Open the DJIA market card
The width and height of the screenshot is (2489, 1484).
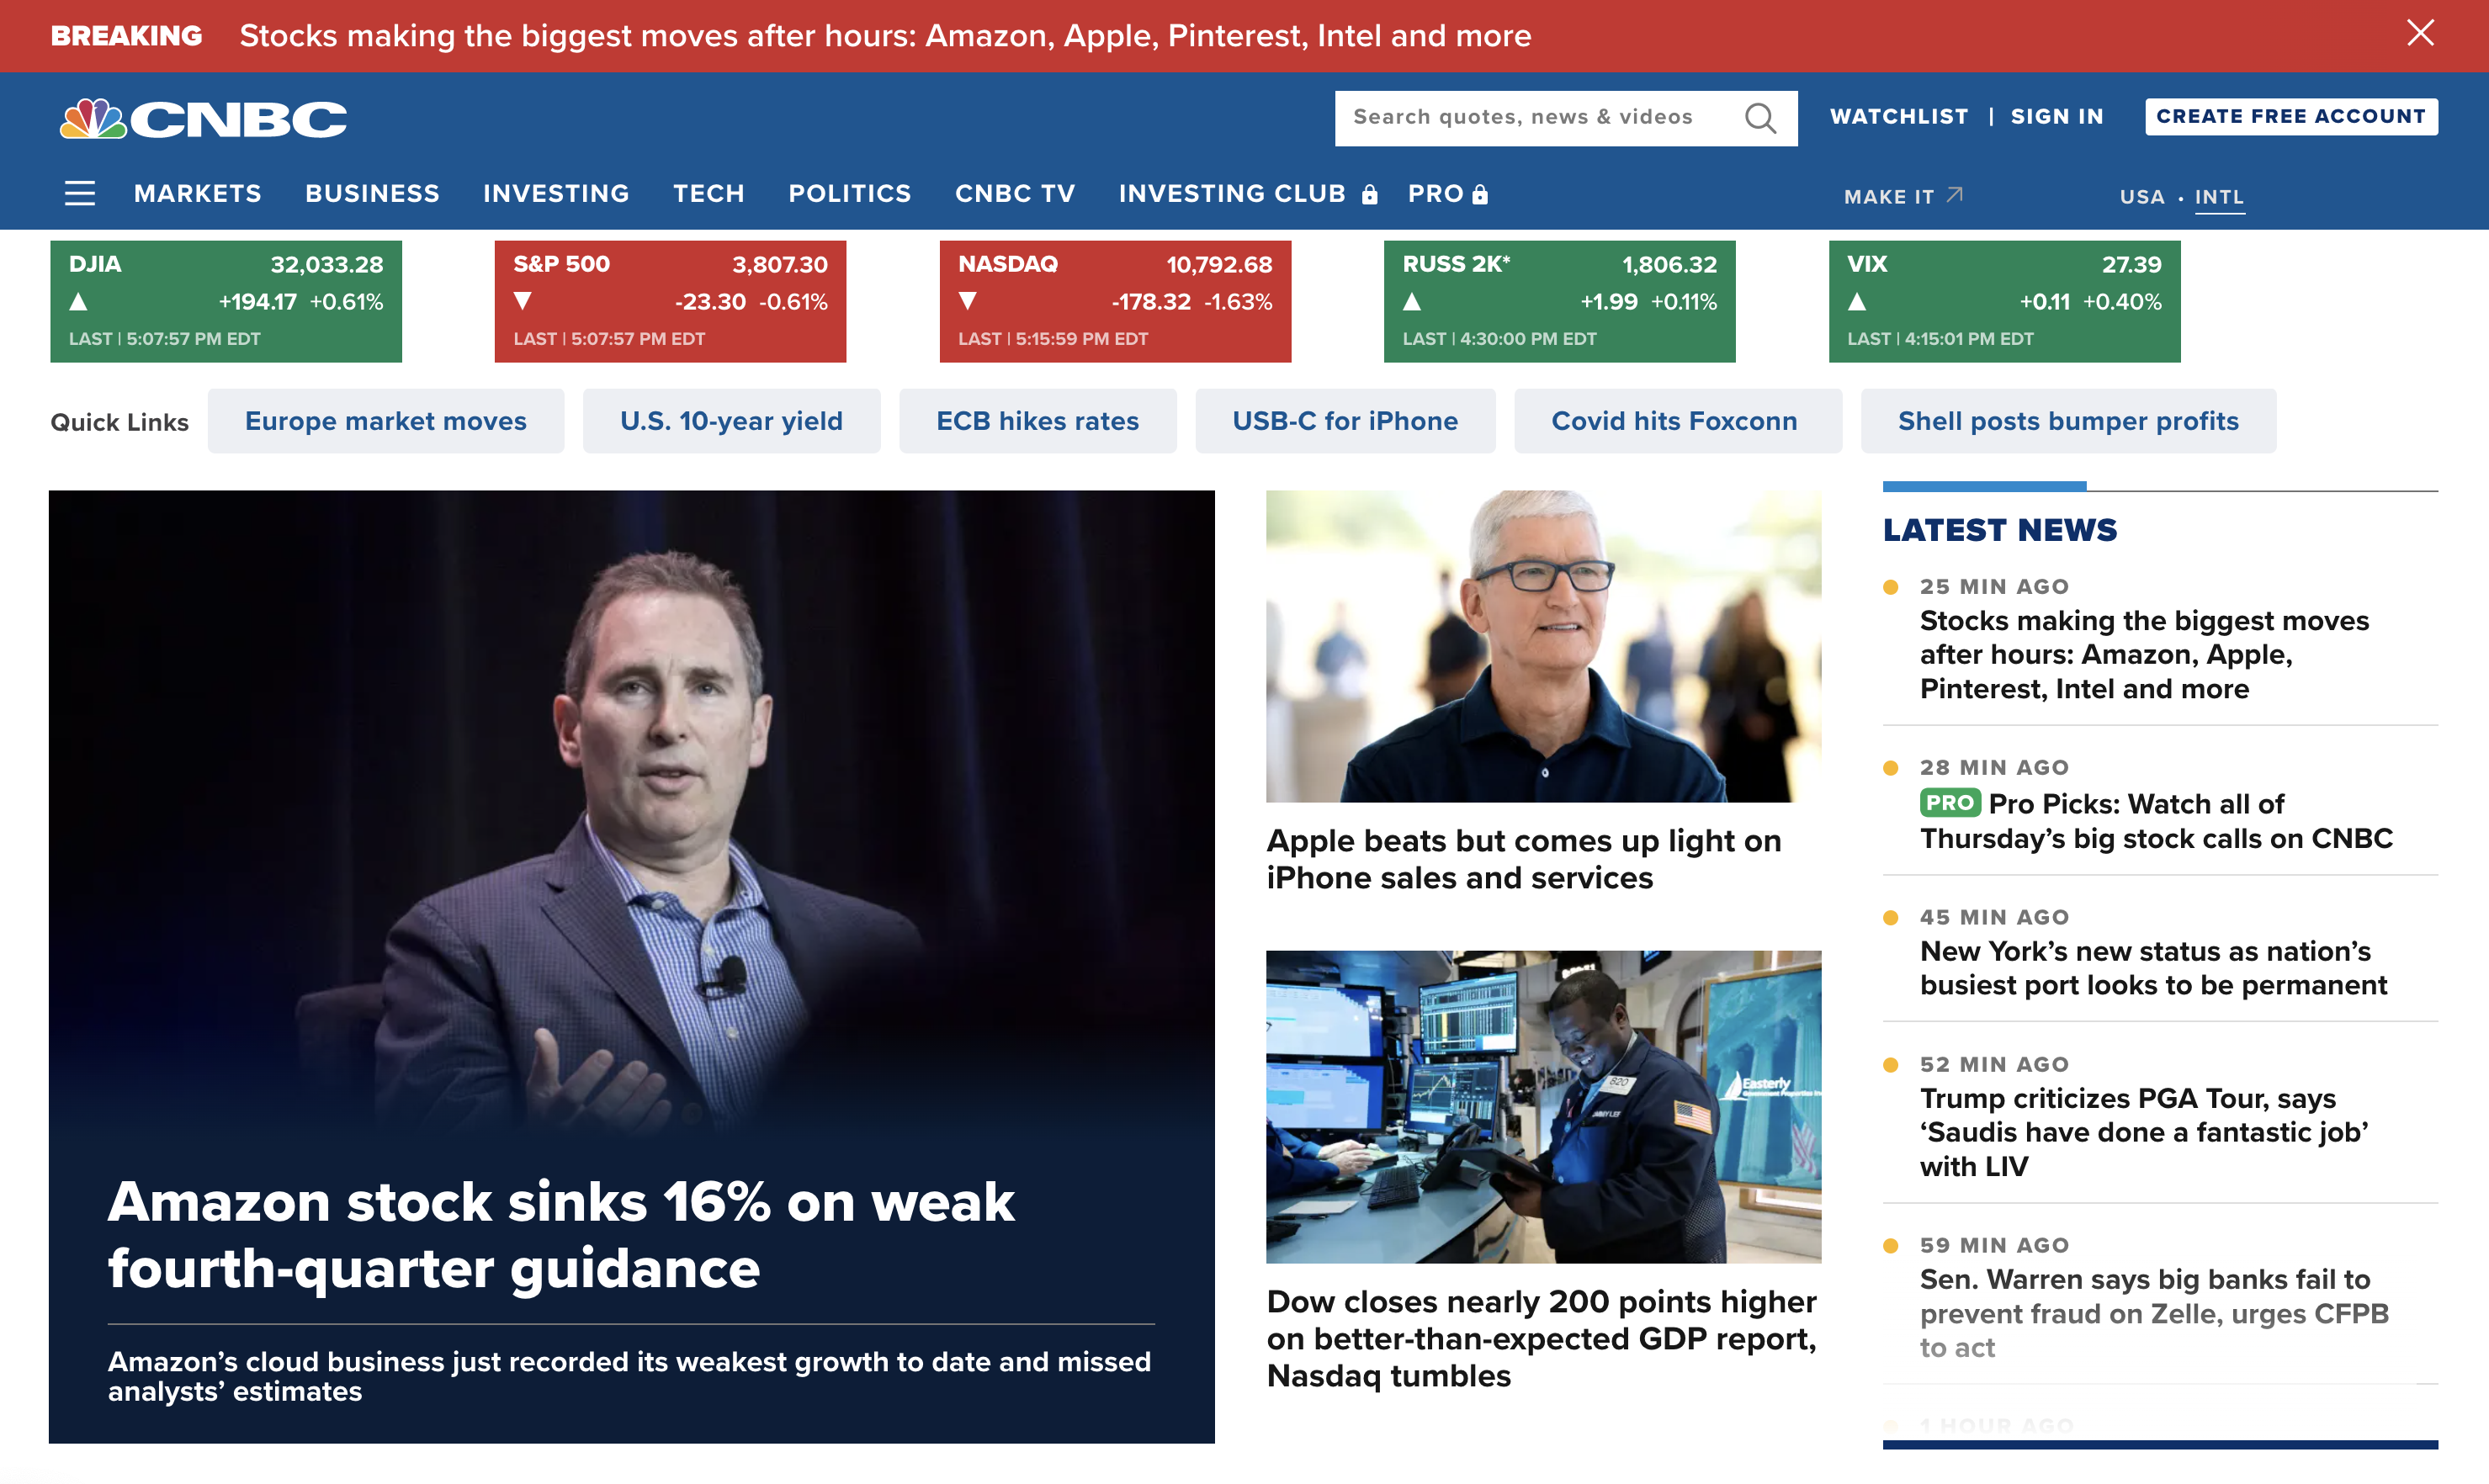click(x=226, y=301)
